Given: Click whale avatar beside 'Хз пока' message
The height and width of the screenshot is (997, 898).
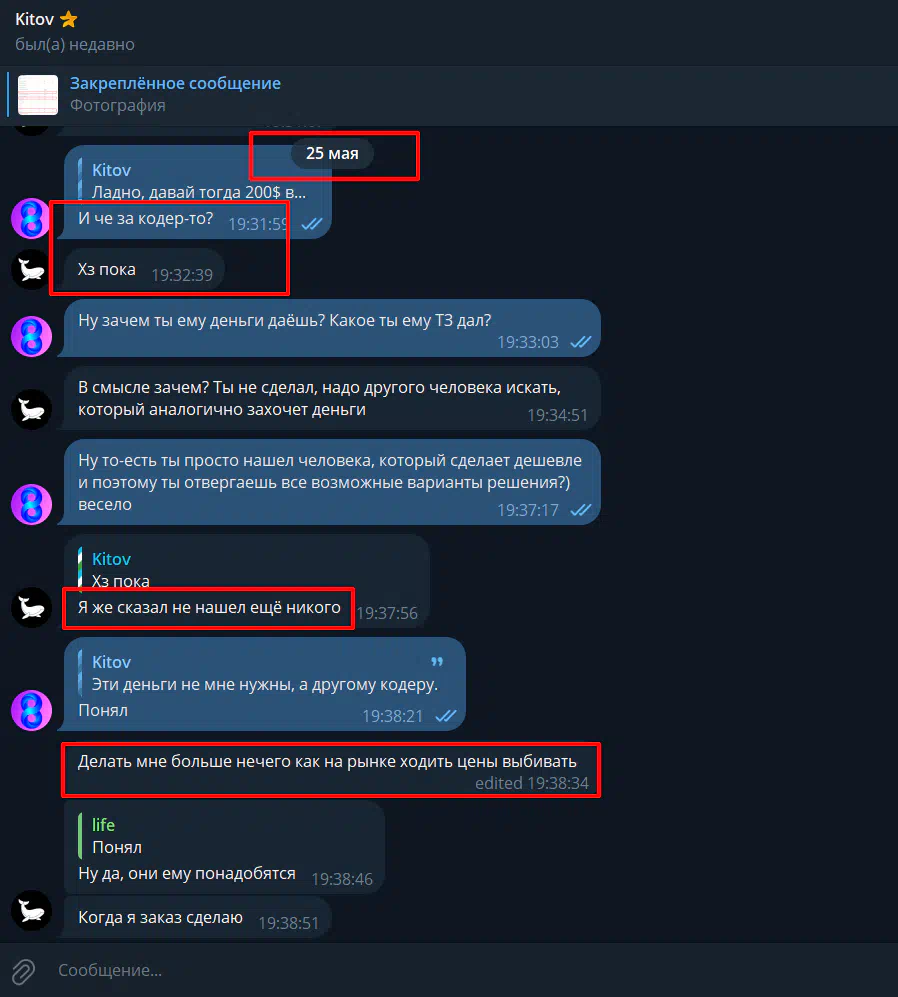Looking at the screenshot, I should tap(31, 270).
